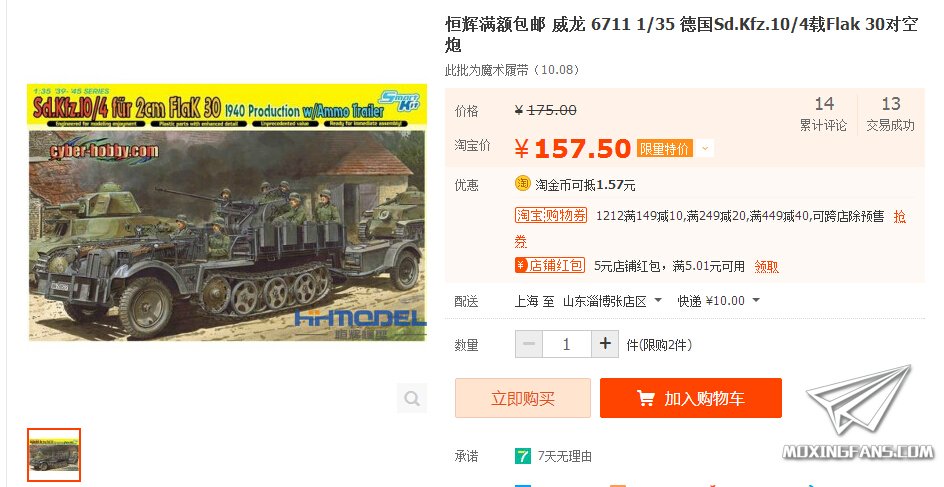This screenshot has height=487, width=944.
Task: Click the 店铺红包 red packet badge
Action: [x=550, y=265]
